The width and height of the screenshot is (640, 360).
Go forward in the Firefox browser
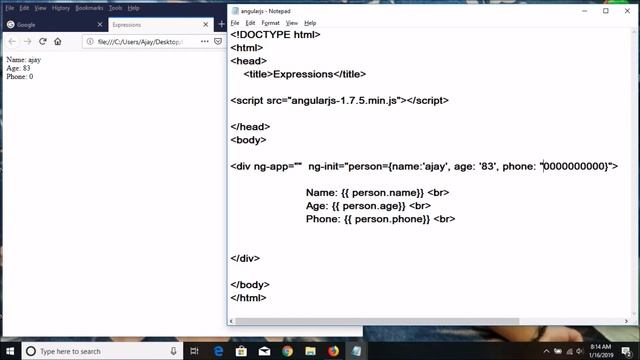[x=27, y=42]
